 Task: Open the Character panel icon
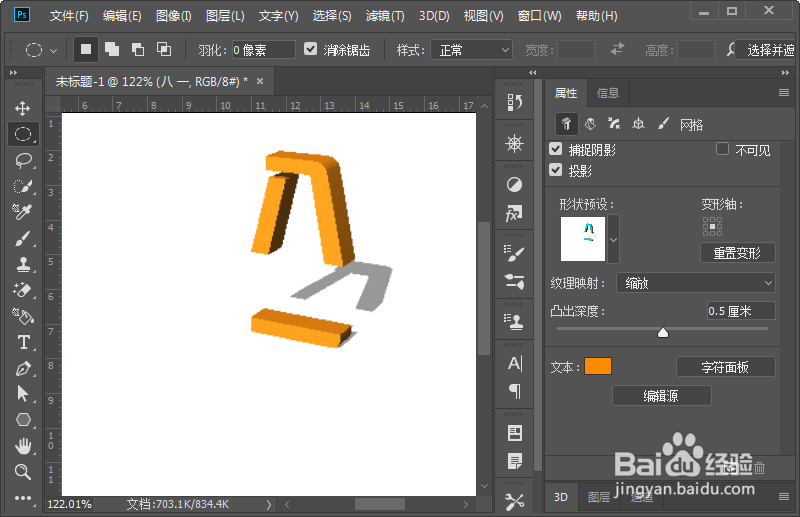(x=514, y=363)
